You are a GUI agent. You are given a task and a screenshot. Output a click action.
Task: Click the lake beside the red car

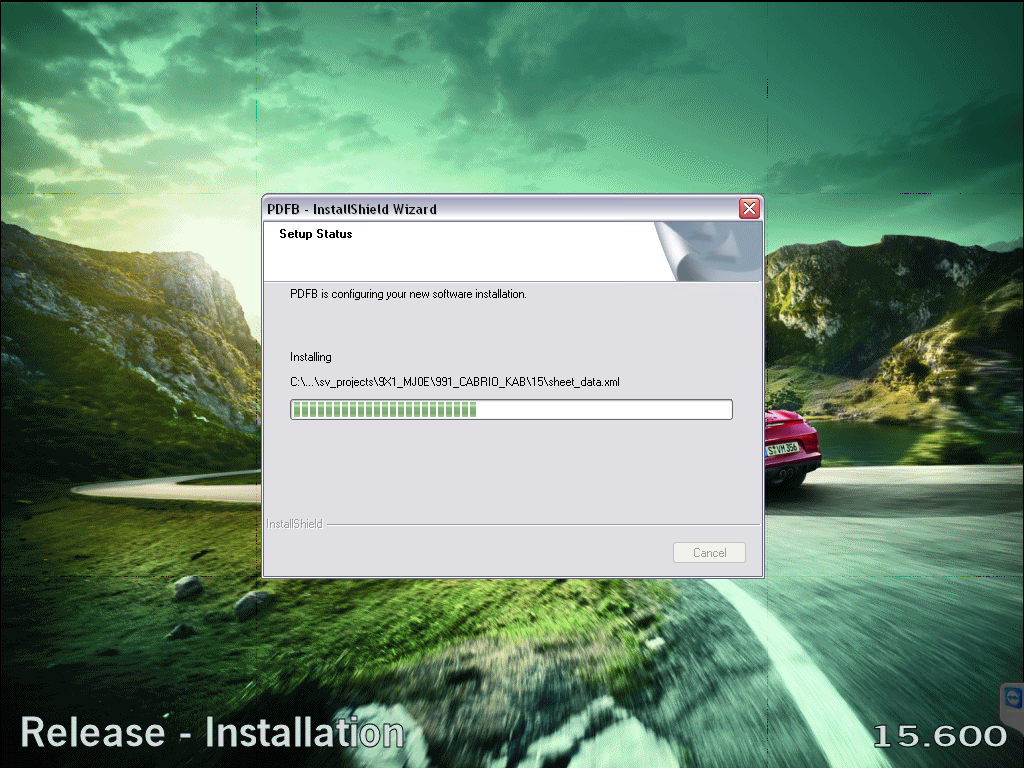[870, 440]
